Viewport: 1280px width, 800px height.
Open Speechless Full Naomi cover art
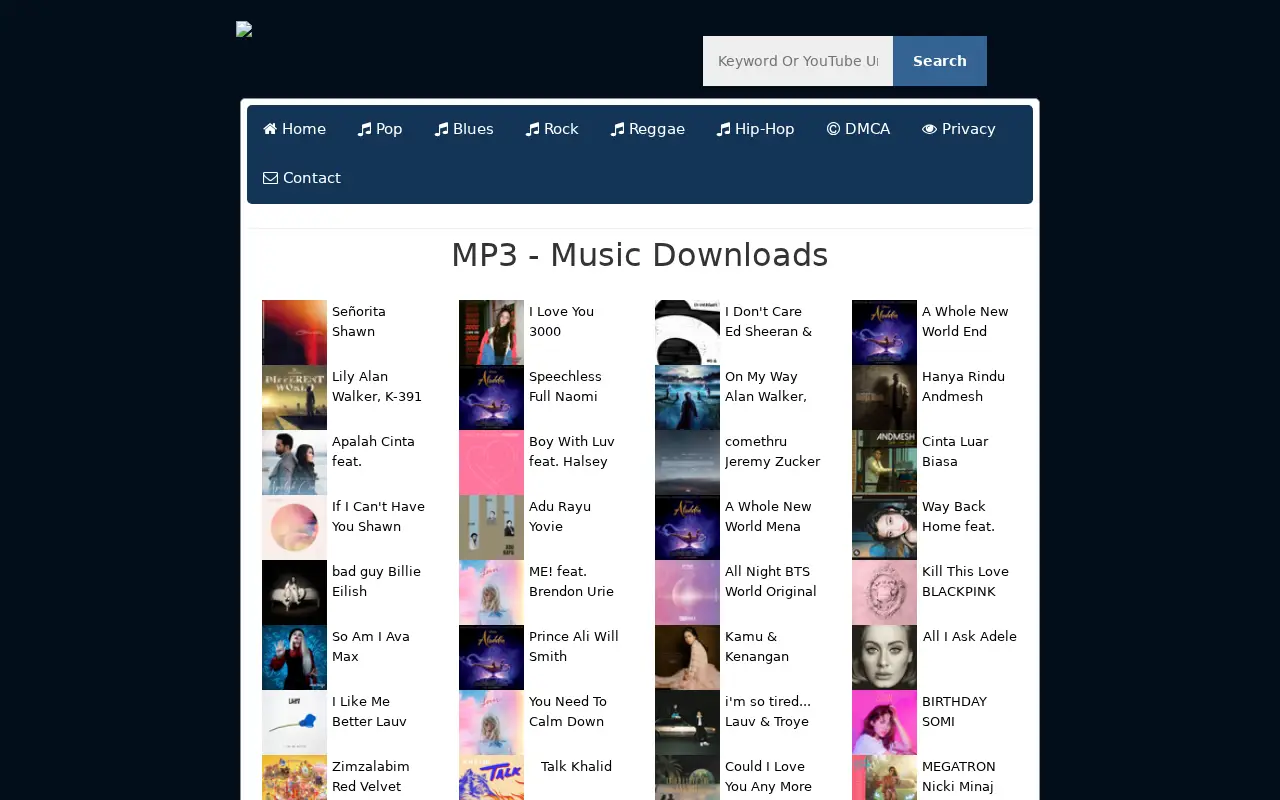(x=491, y=397)
